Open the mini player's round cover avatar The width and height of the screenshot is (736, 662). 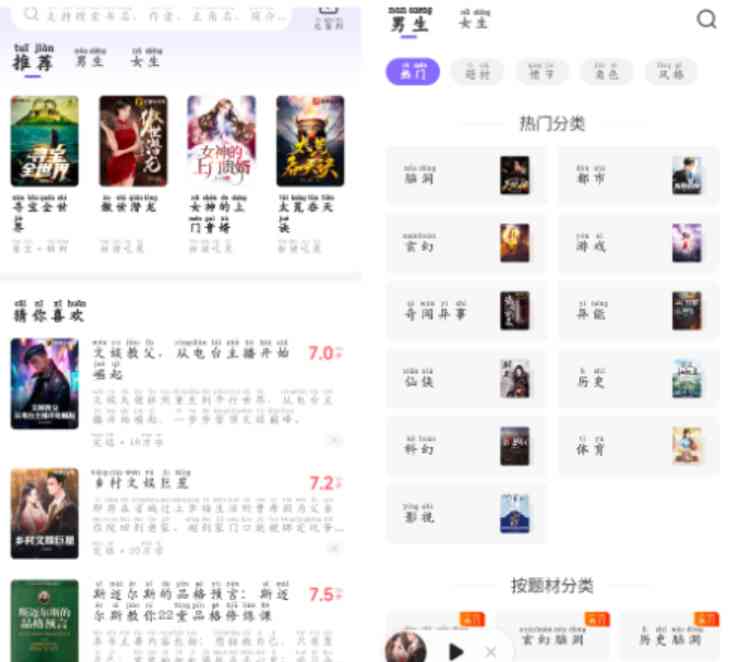(406, 648)
